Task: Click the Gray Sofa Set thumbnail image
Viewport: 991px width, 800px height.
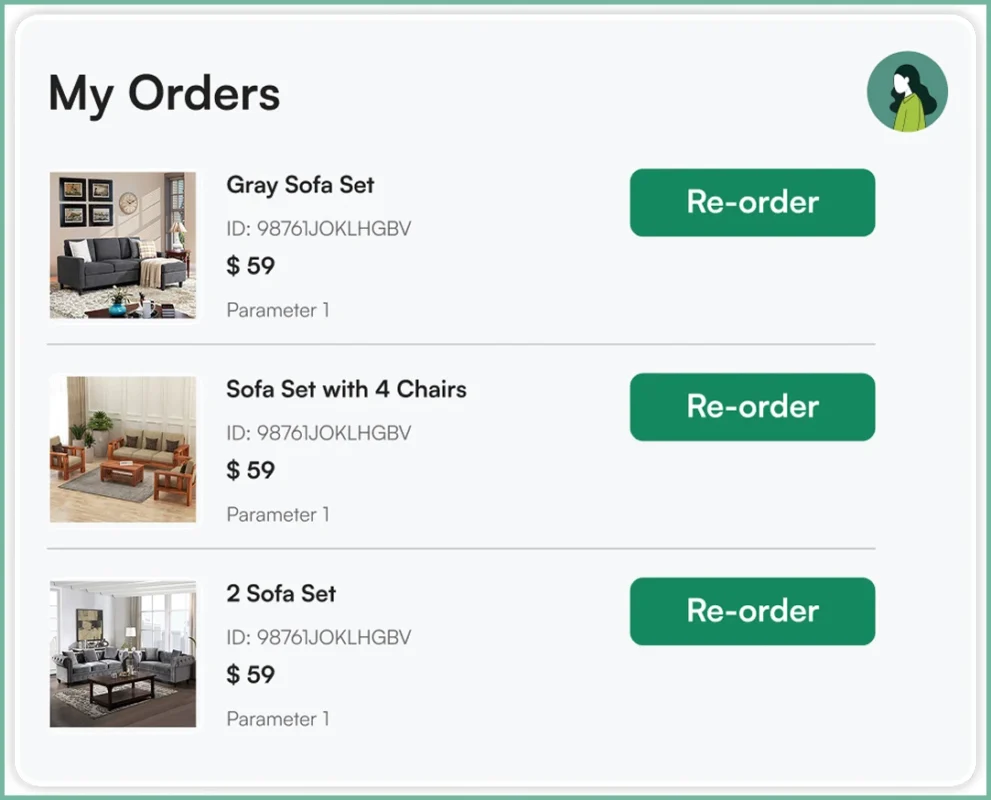Action: click(x=123, y=246)
